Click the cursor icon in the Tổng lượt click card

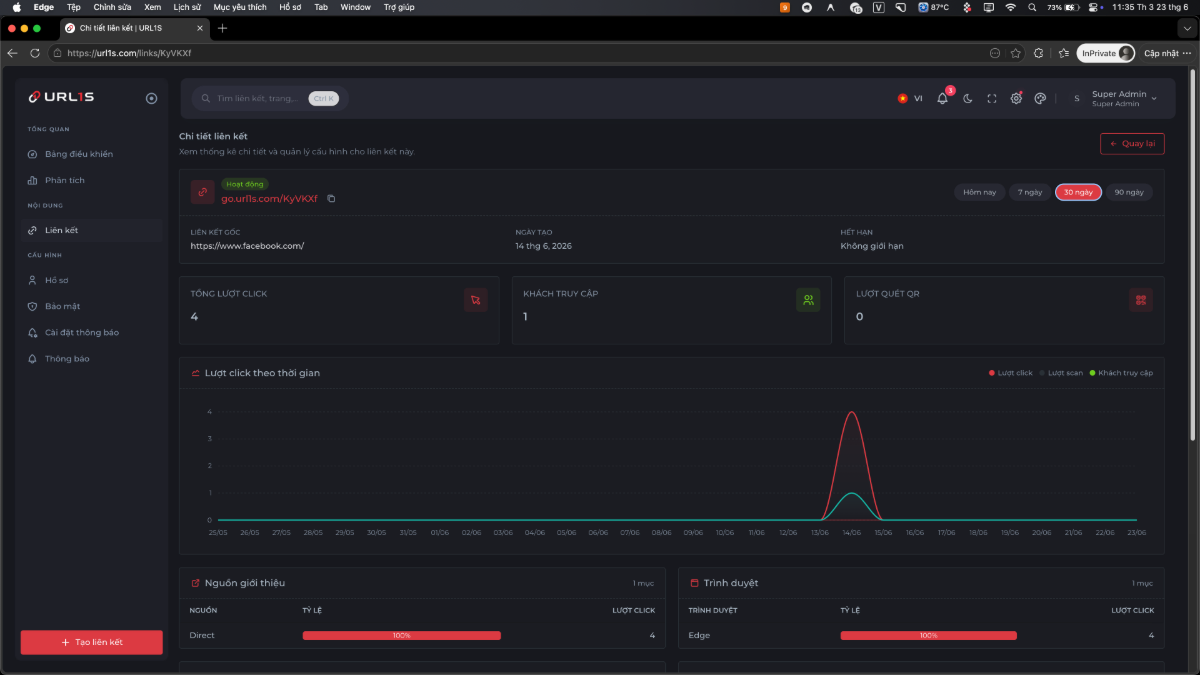[476, 300]
